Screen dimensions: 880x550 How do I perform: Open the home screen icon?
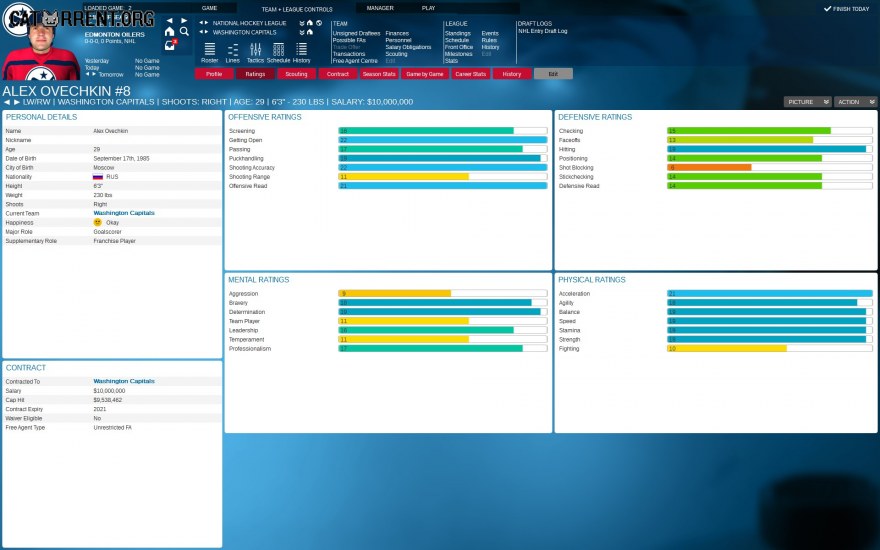coord(169,32)
